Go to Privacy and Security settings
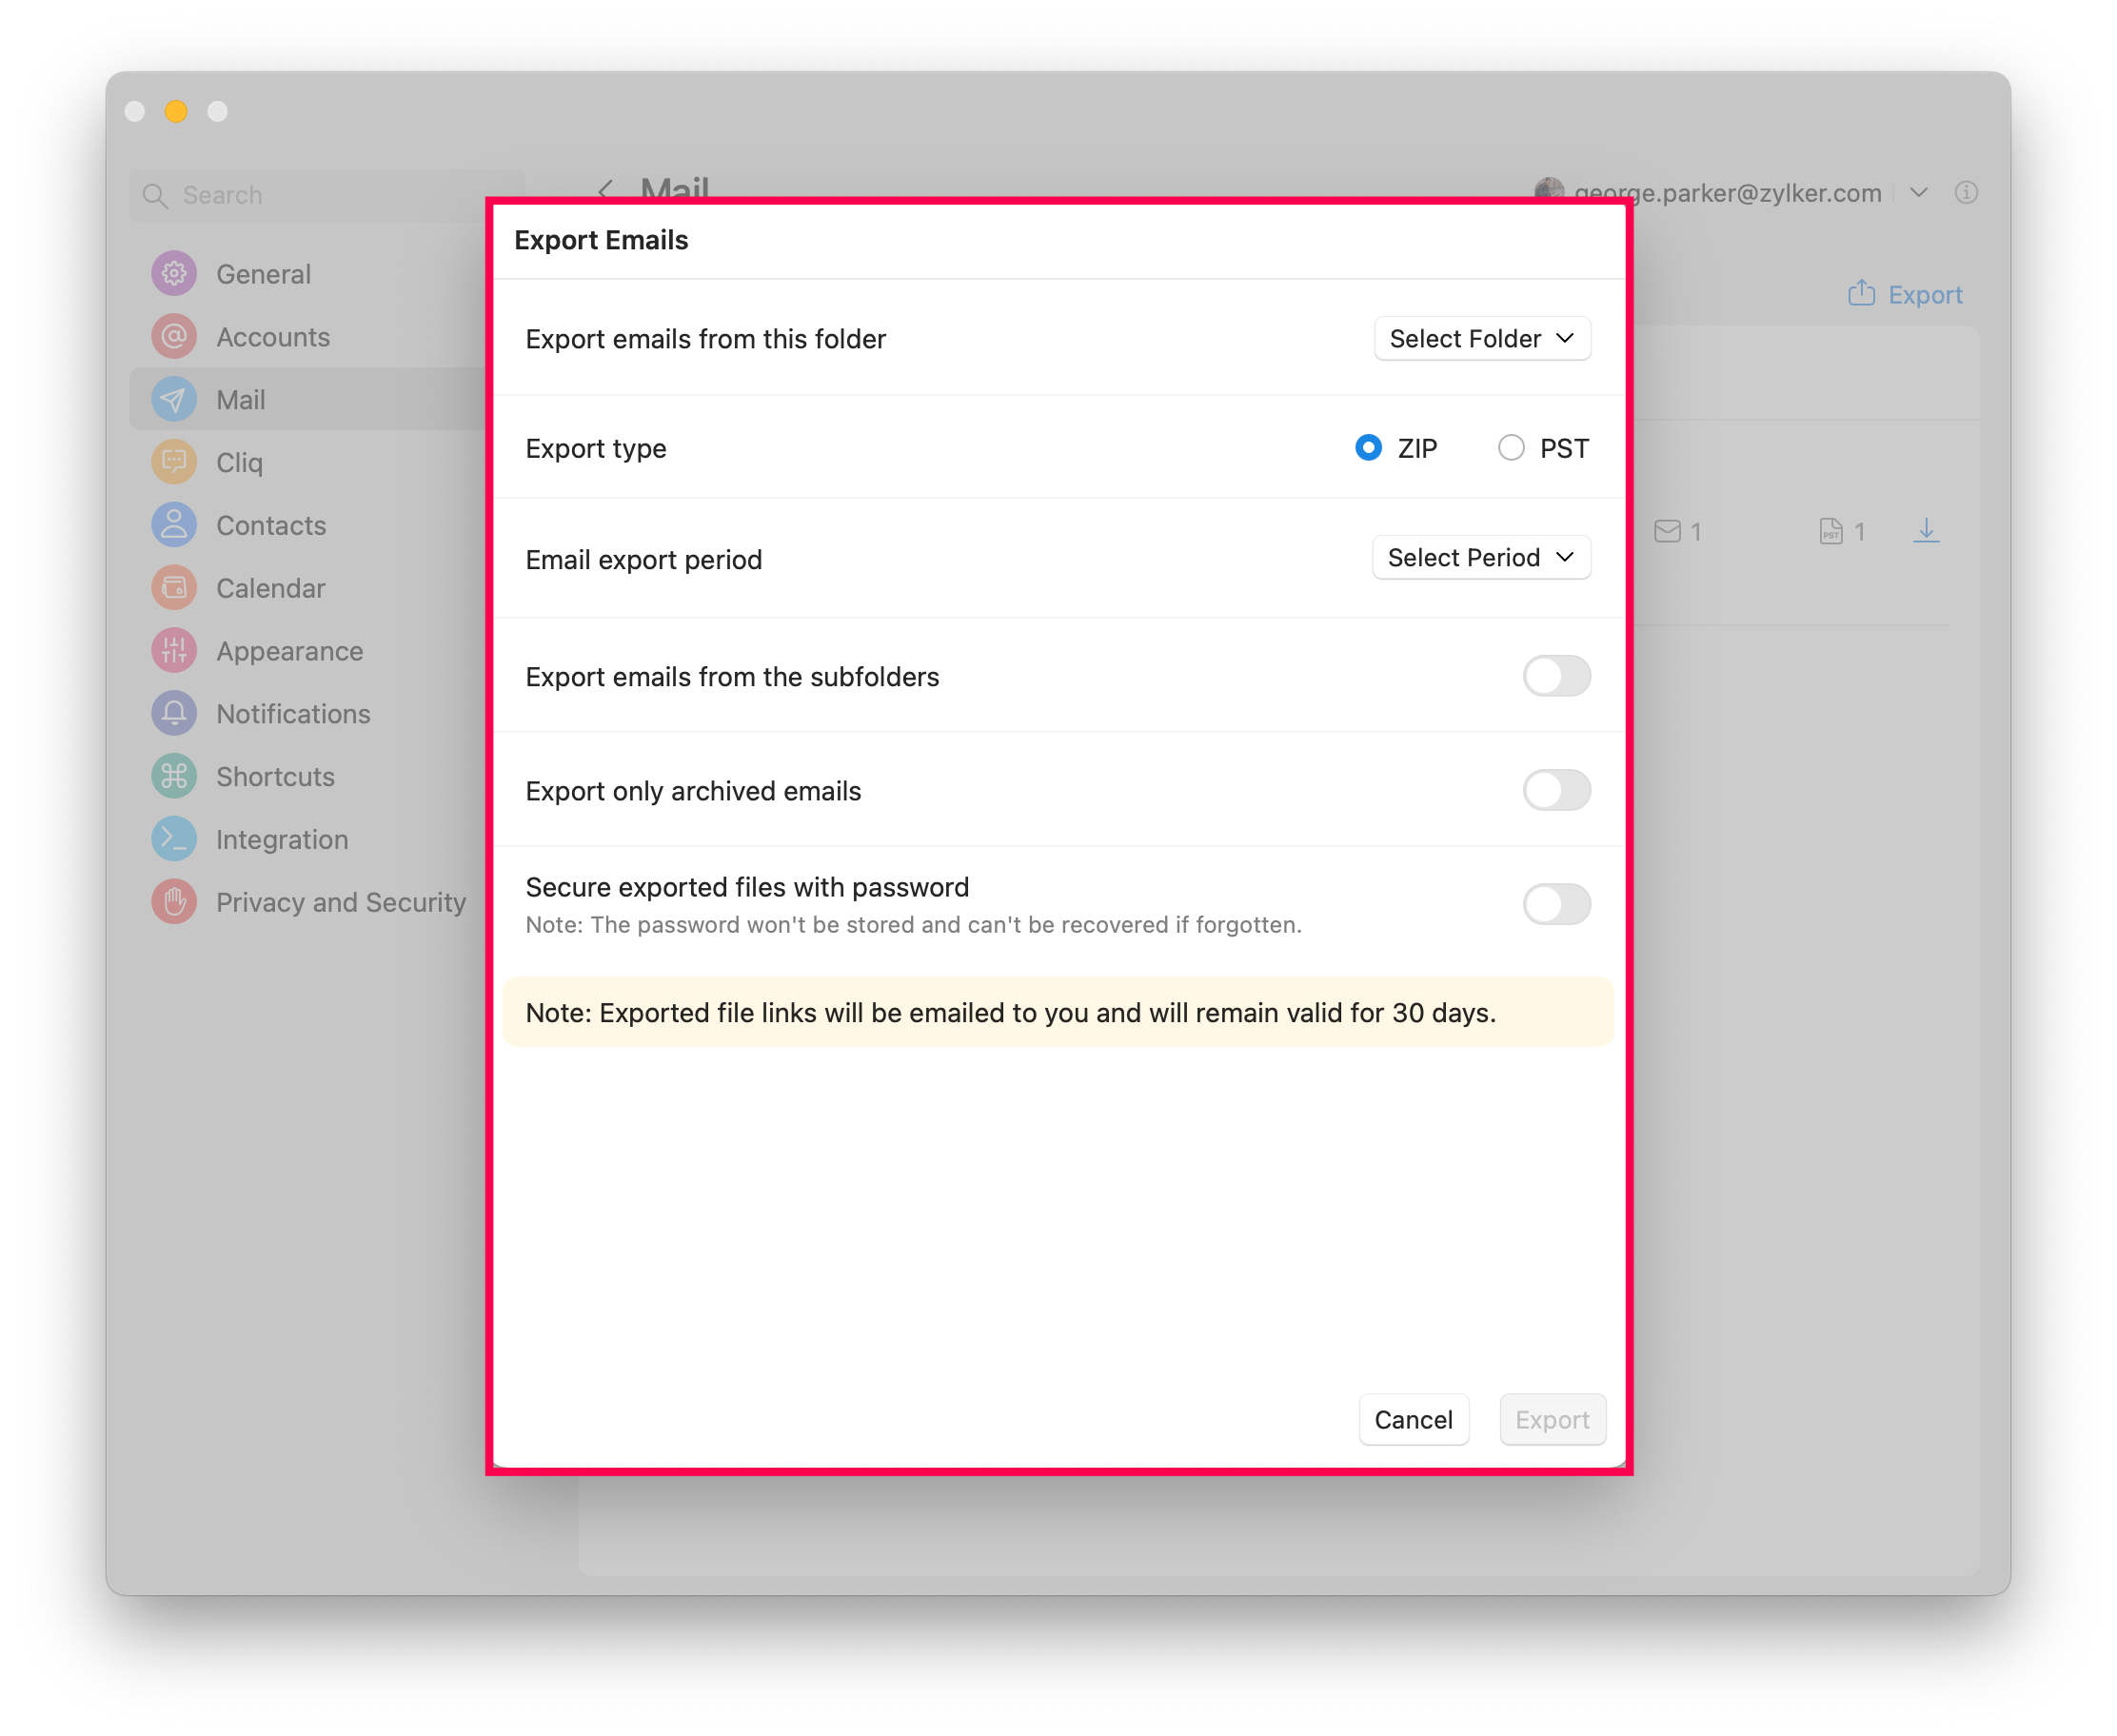The height and width of the screenshot is (1736, 2117). click(340, 902)
